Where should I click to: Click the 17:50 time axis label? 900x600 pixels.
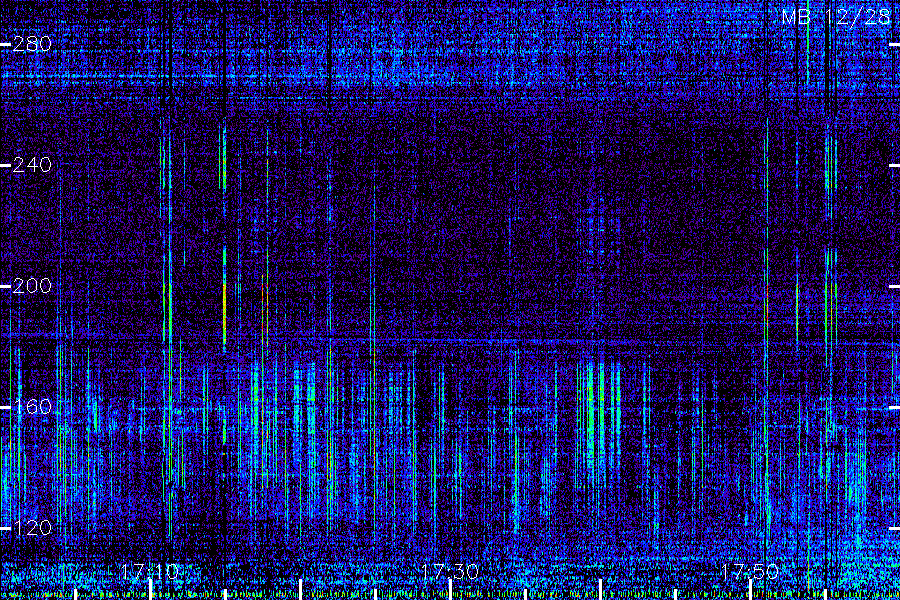pyautogui.click(x=750, y=571)
